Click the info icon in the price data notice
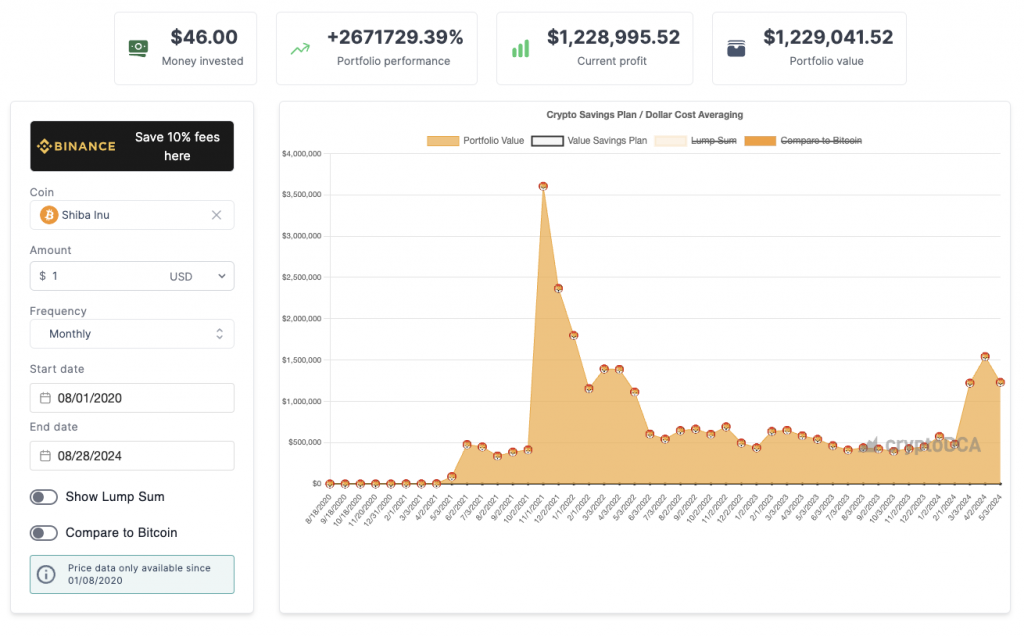 (x=46, y=574)
